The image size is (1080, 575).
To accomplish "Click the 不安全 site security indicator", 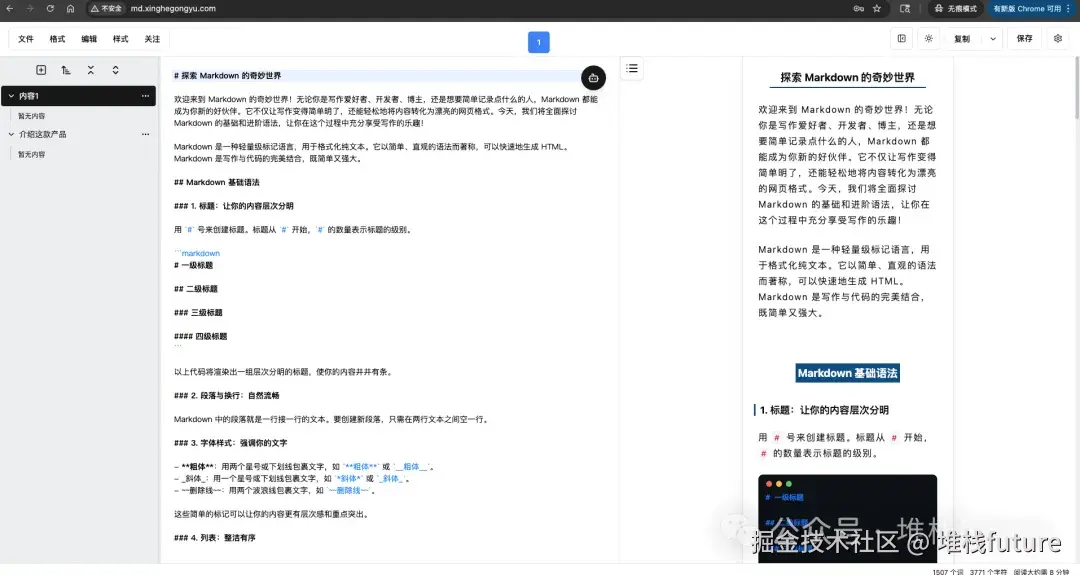I will [106, 8].
